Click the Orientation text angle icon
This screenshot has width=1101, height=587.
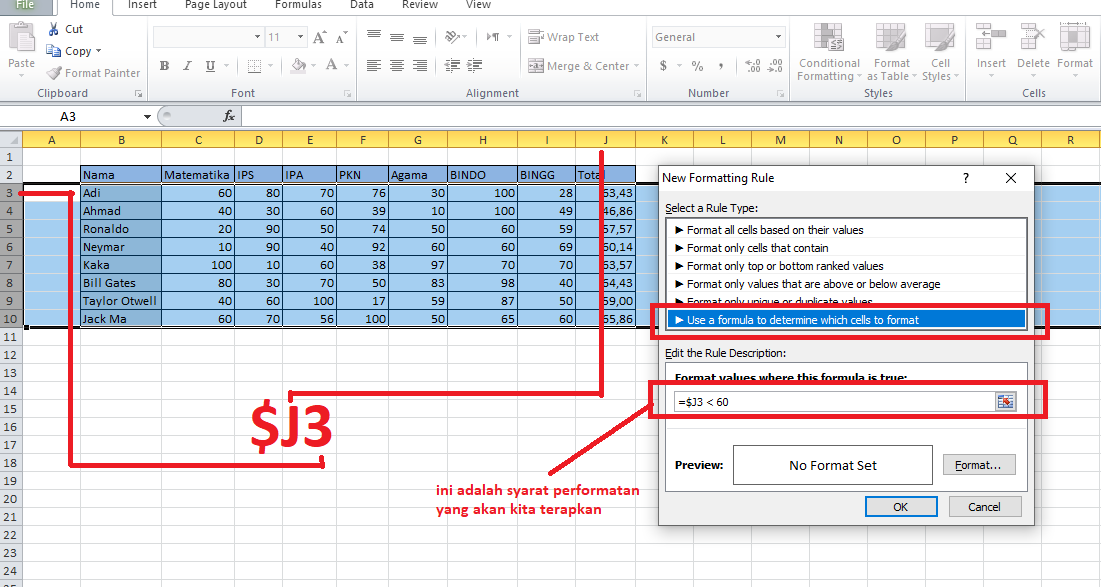[452, 37]
